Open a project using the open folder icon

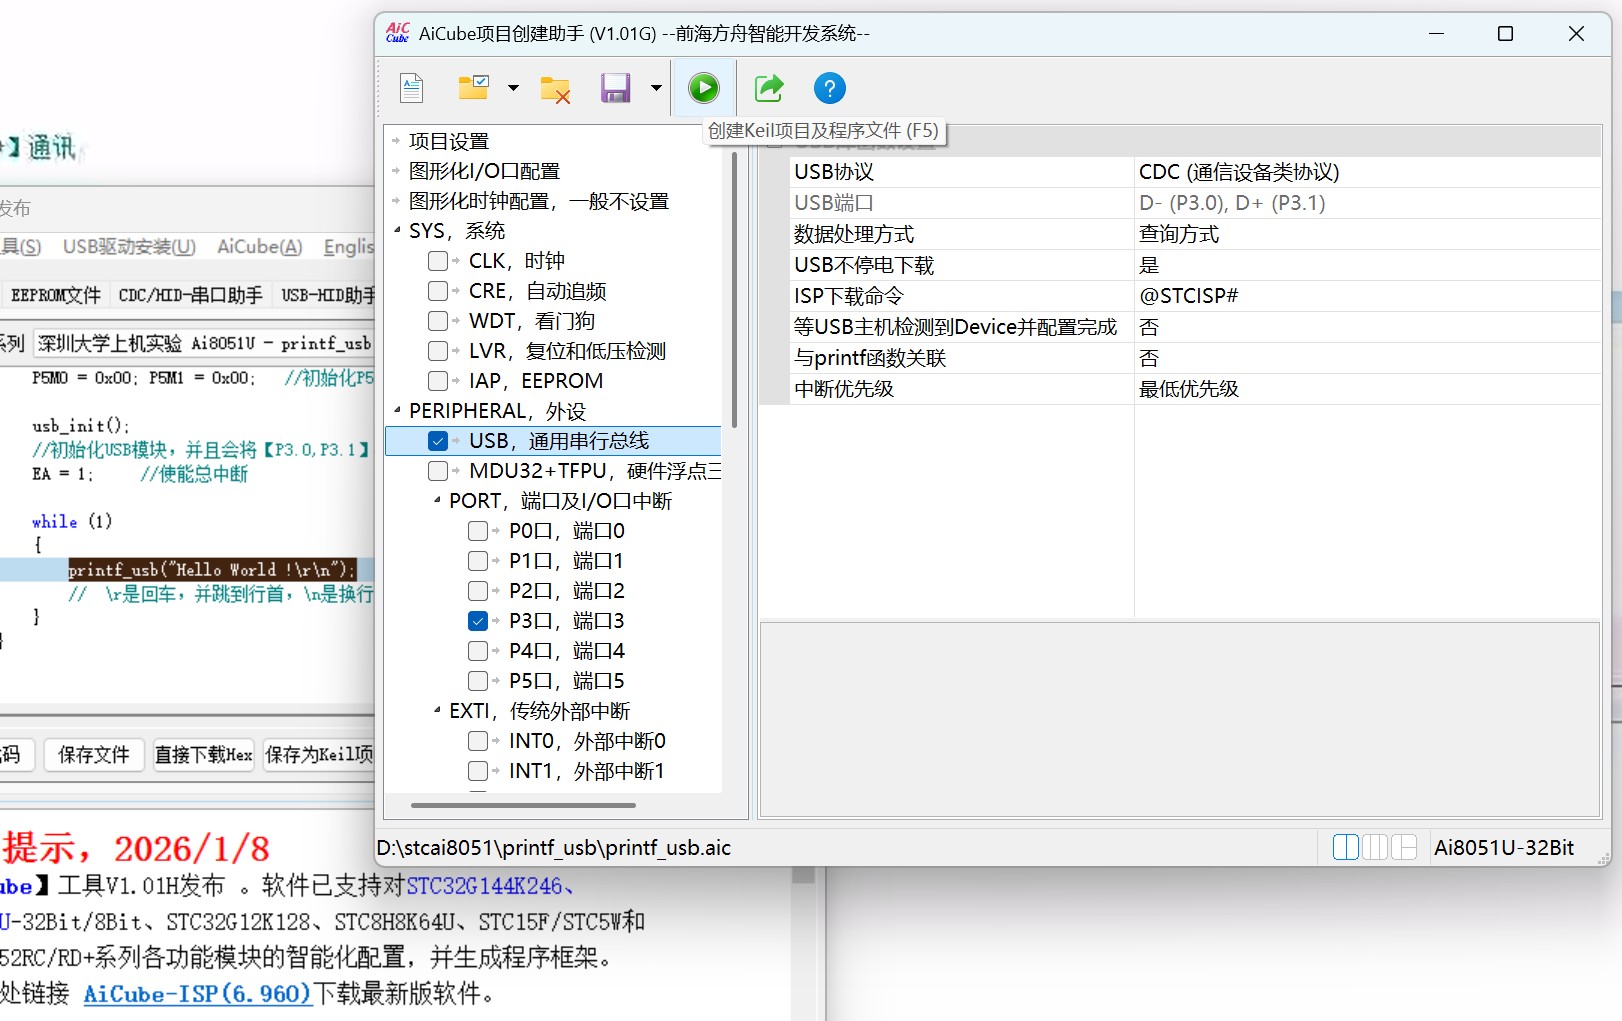474,88
